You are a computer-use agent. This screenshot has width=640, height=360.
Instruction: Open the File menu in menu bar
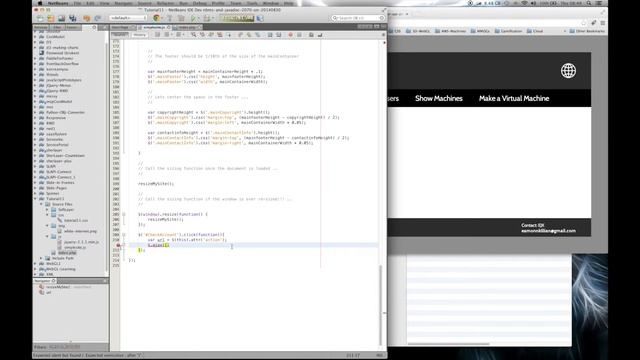pos(77,3)
